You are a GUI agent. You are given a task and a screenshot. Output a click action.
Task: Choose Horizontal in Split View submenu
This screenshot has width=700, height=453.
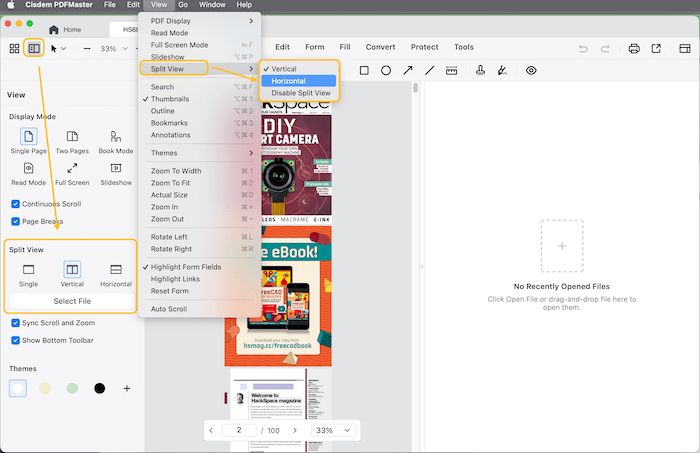pos(289,81)
